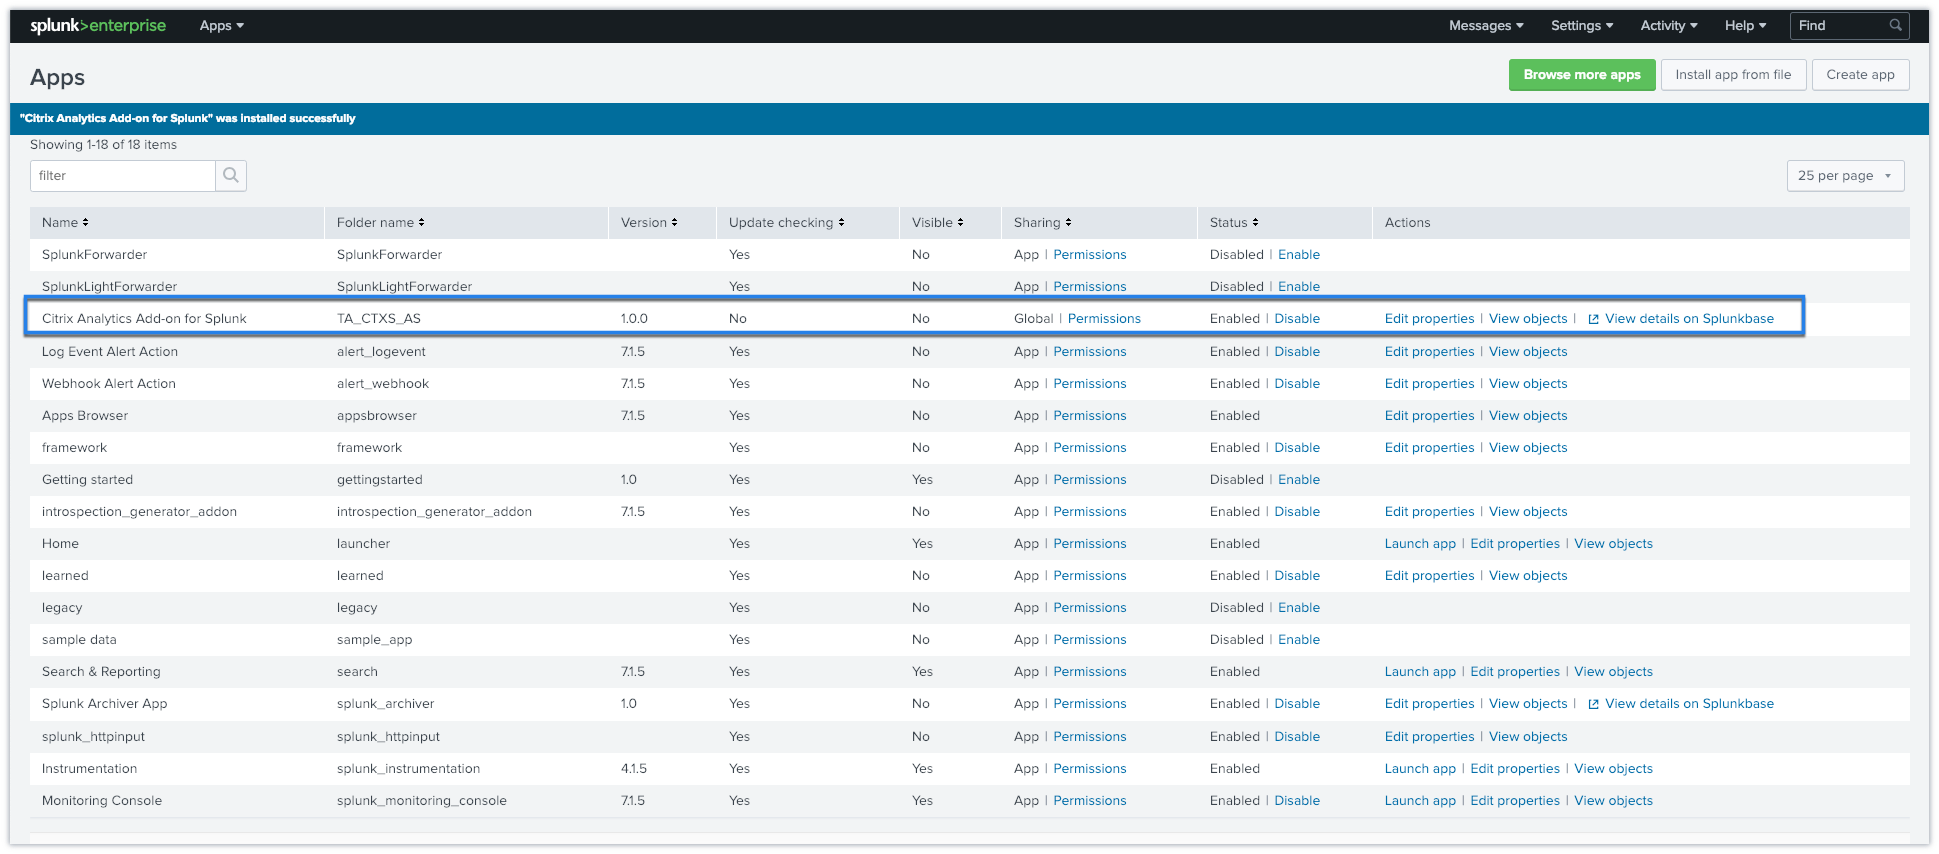Disable the Splunk Archiver App
The image size is (1939, 854).
(1297, 704)
